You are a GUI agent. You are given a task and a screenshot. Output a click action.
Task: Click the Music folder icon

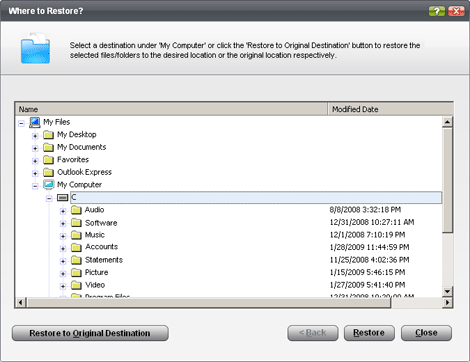coord(76,235)
